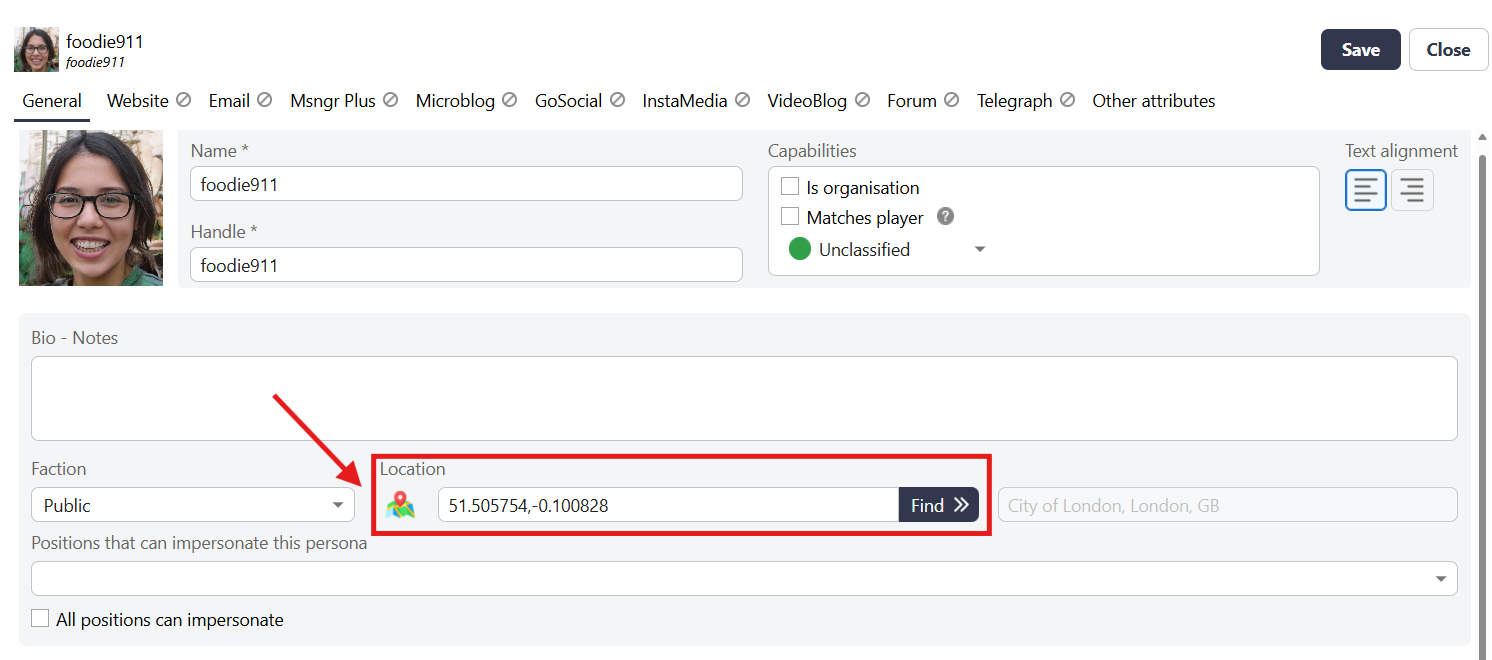Align text to the right
Viewport: 1492px width, 660px height.
pyautogui.click(x=1412, y=190)
